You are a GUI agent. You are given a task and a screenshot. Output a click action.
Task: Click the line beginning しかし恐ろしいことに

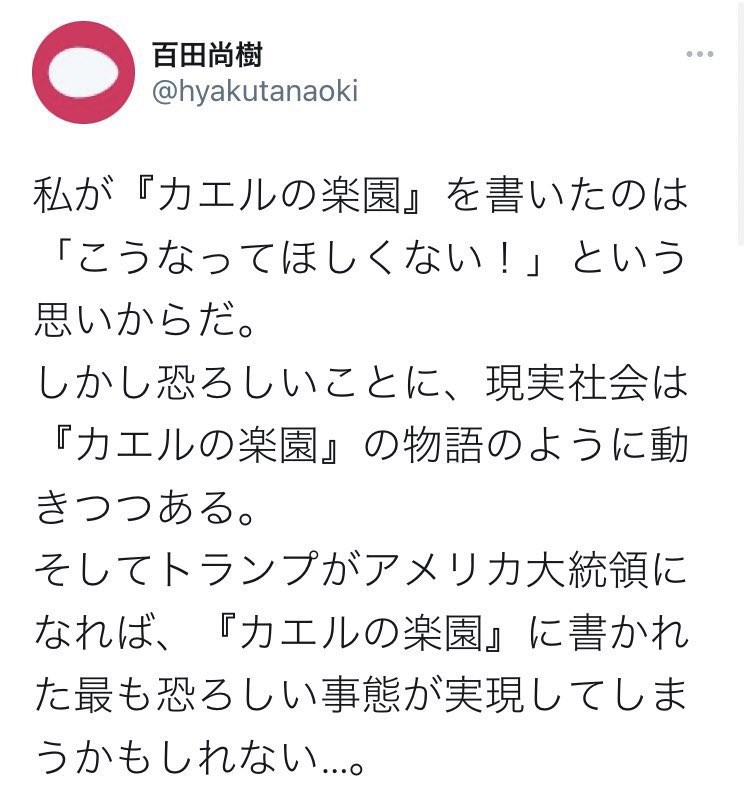pos(360,384)
